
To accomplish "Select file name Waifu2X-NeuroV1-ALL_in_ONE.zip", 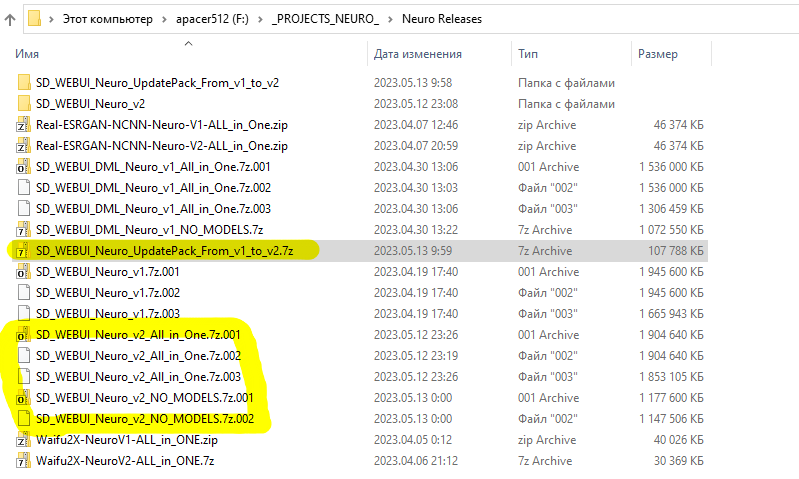I will [x=127, y=440].
